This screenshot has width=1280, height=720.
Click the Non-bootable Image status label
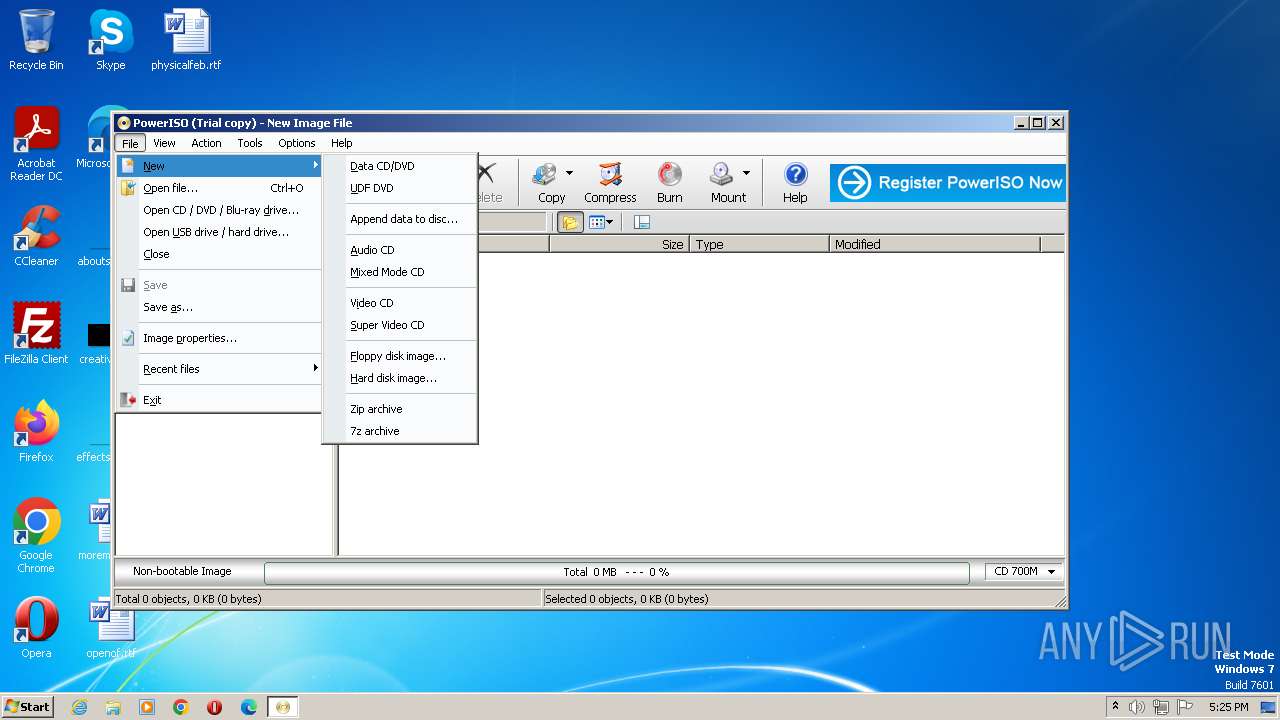[182, 572]
